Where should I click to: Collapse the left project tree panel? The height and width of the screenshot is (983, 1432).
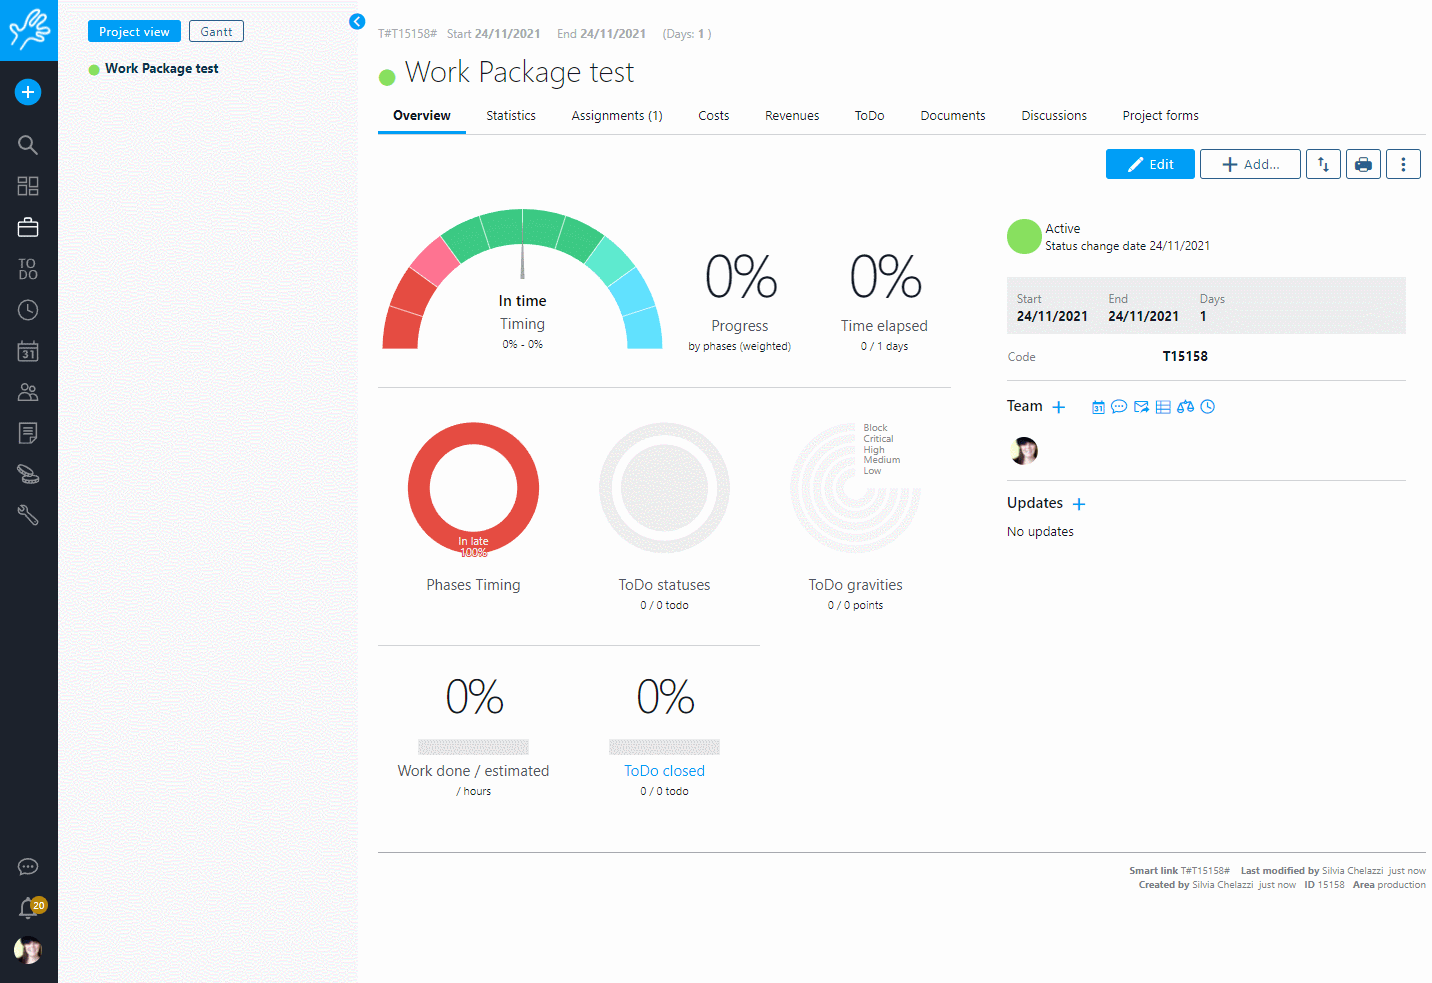[357, 21]
